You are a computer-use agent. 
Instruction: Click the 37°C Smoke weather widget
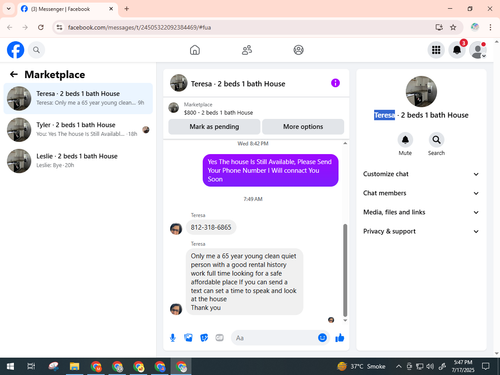(361, 367)
